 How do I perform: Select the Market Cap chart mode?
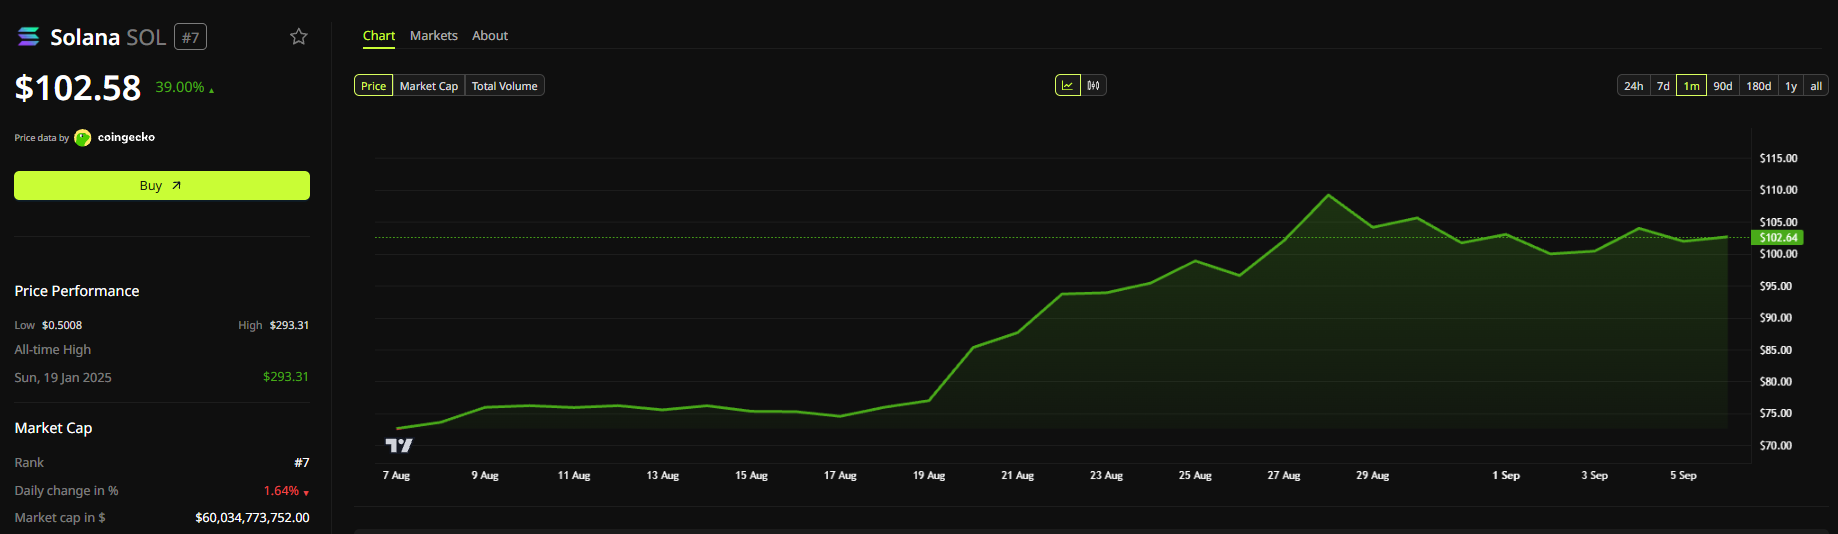pyautogui.click(x=429, y=86)
